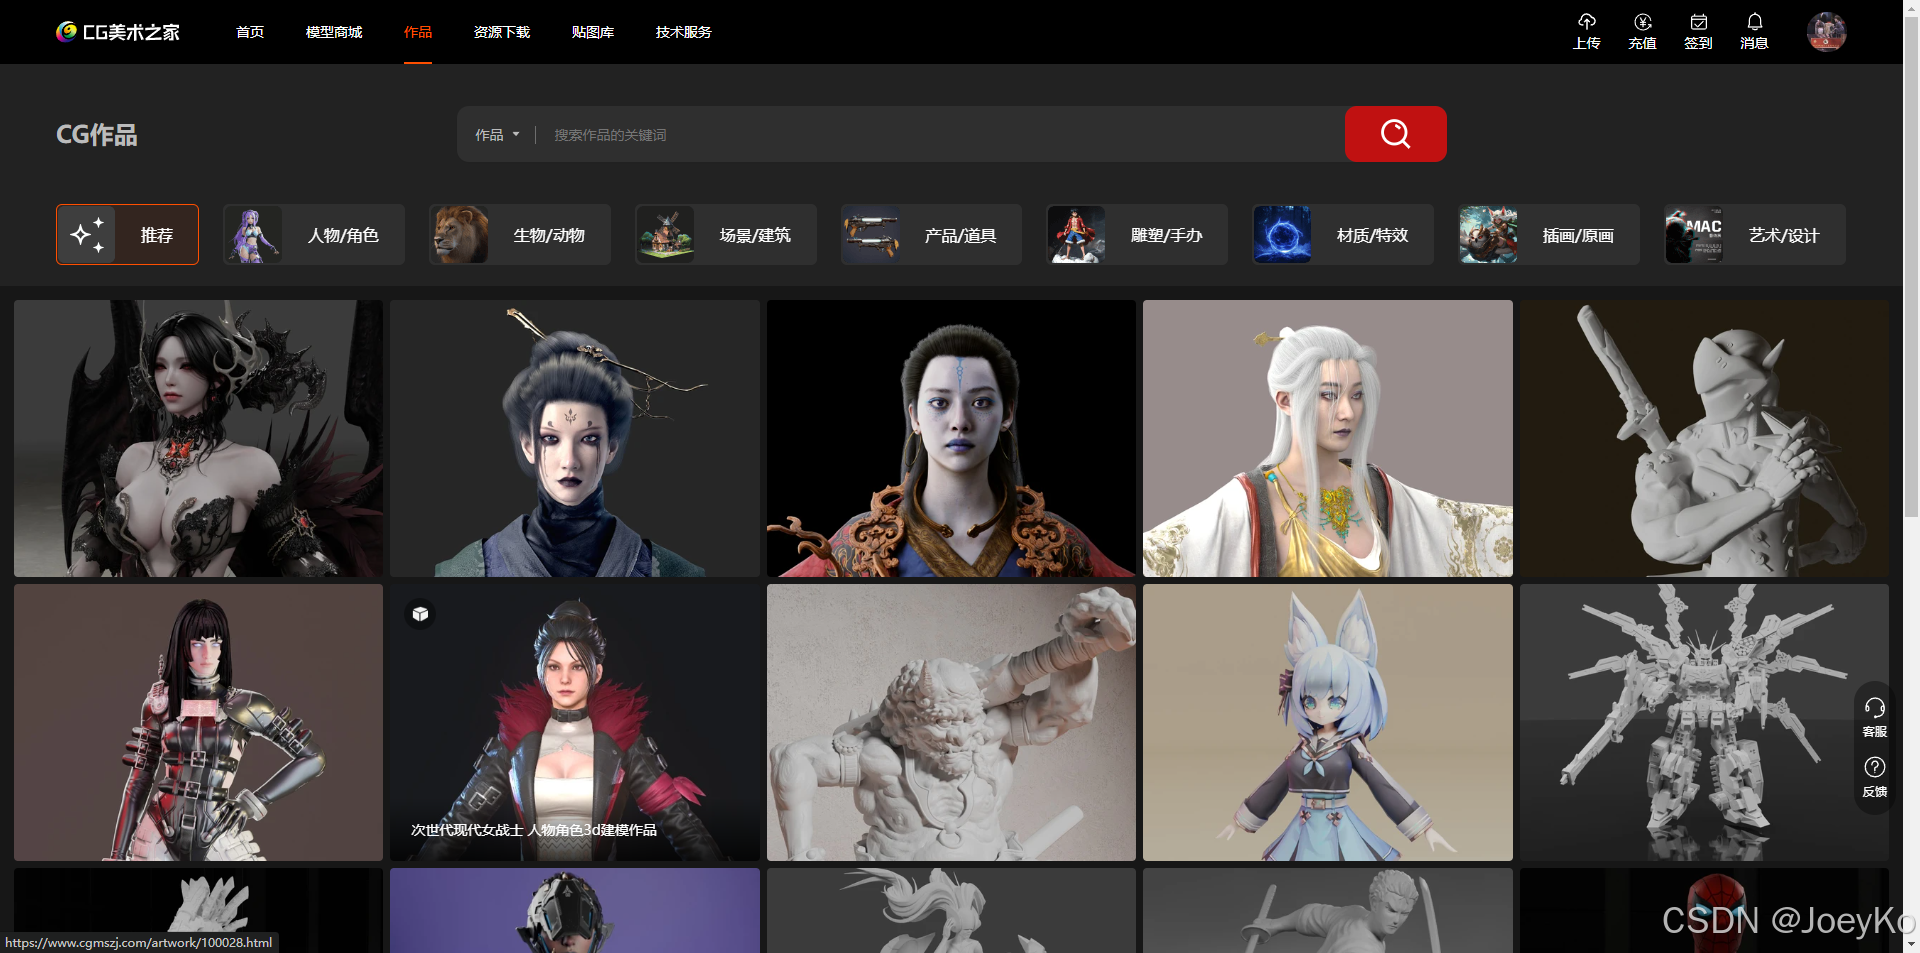The image size is (1920, 953).
Task: Open the 贴图库 nav item
Action: [x=593, y=32]
